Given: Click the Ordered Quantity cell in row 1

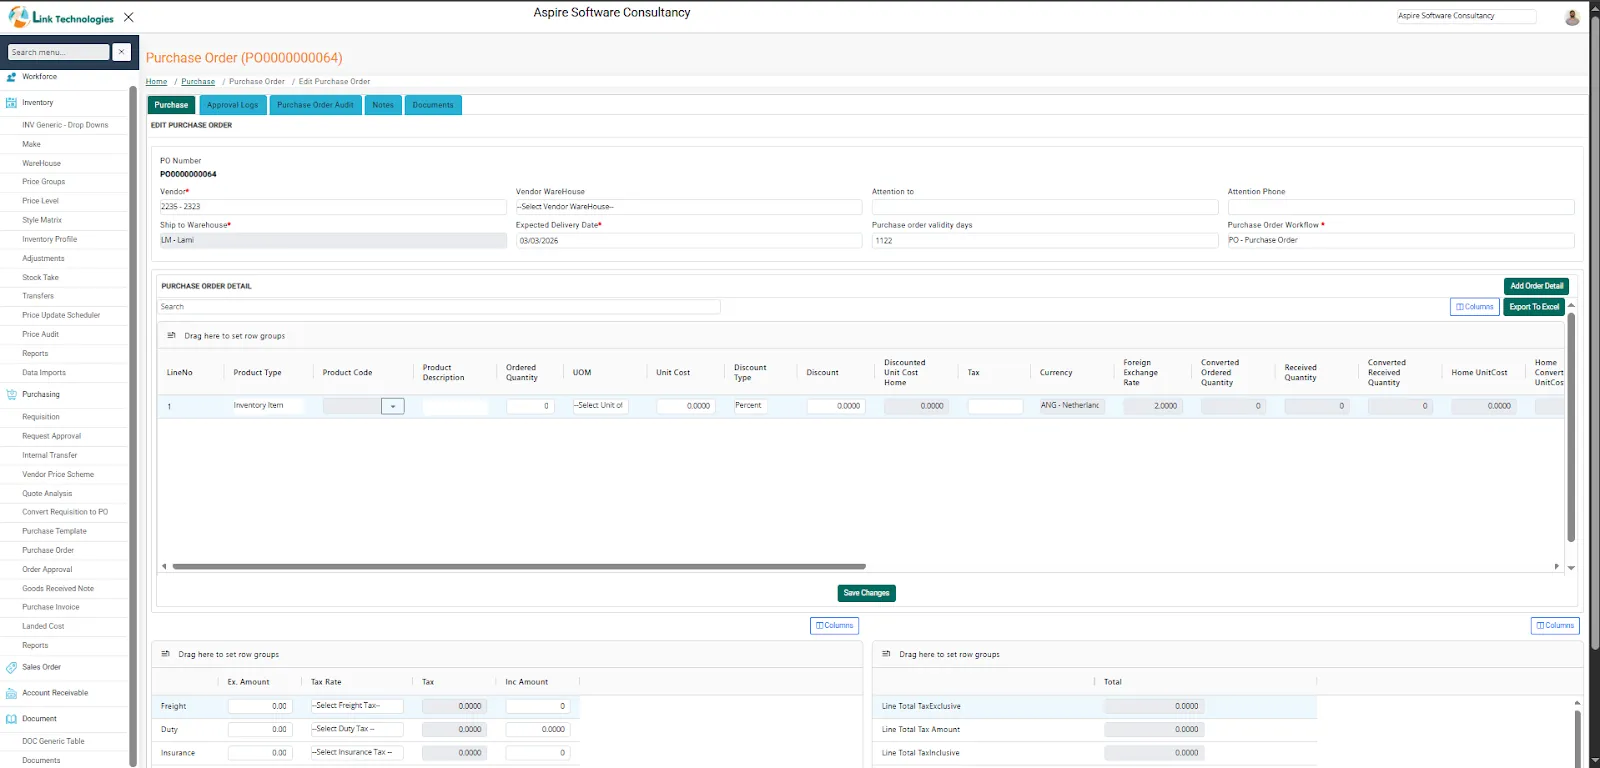Looking at the screenshot, I should [530, 406].
